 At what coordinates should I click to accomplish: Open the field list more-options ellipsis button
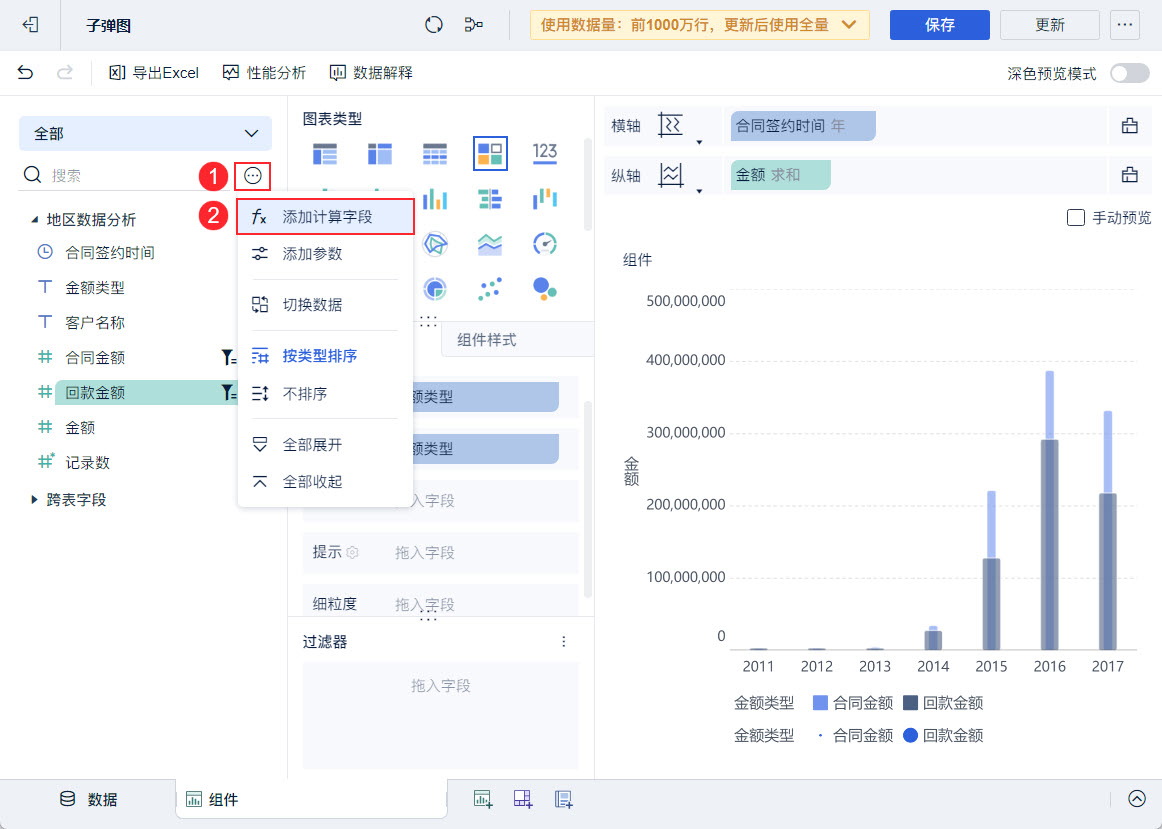tap(253, 176)
